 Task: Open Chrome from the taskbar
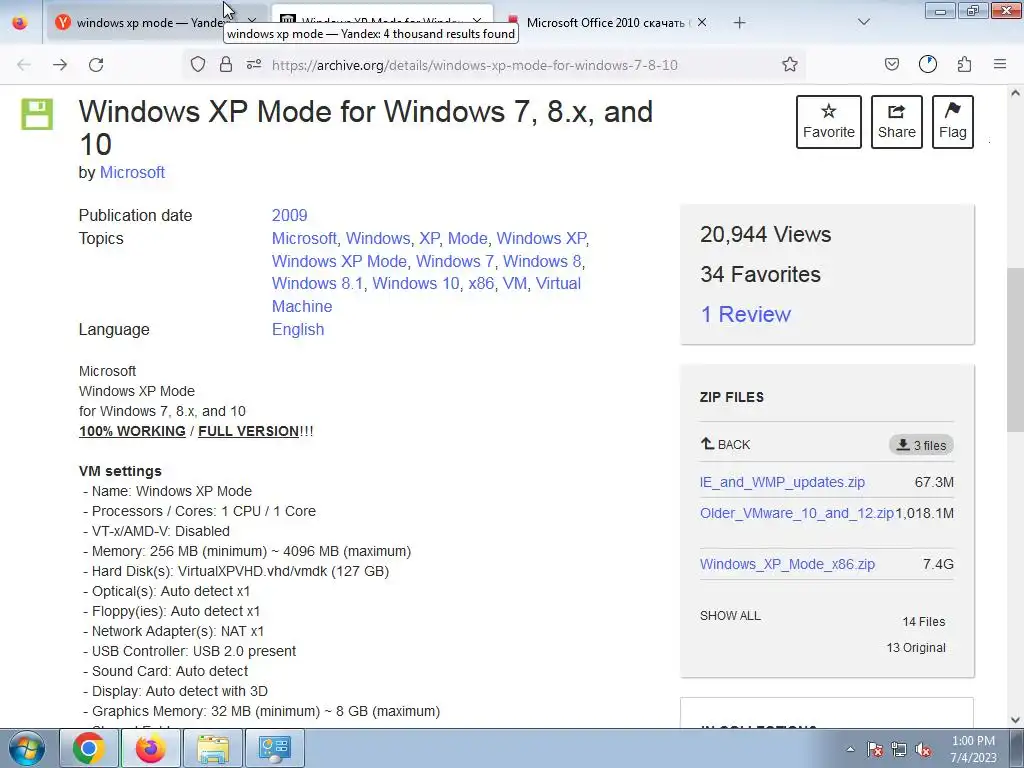[x=89, y=748]
